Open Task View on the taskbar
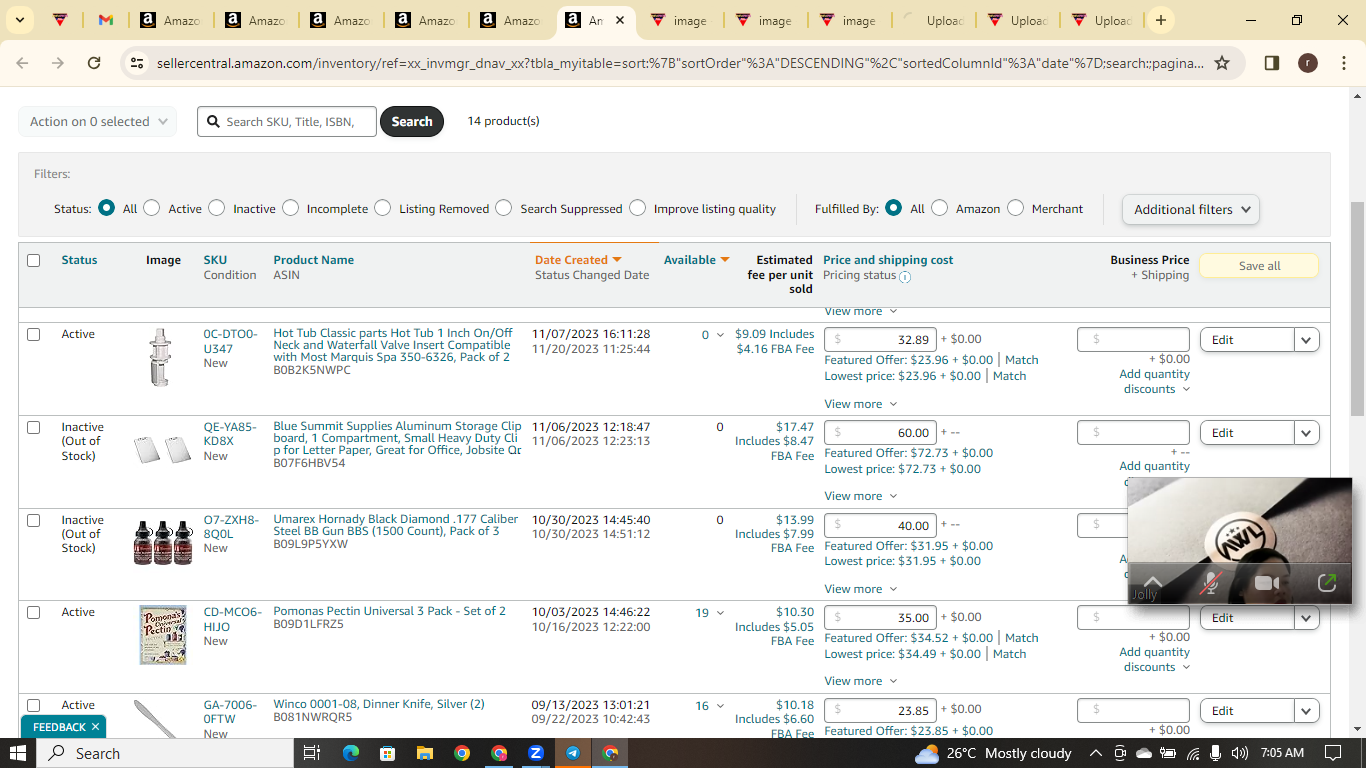1366x768 pixels. pos(311,753)
